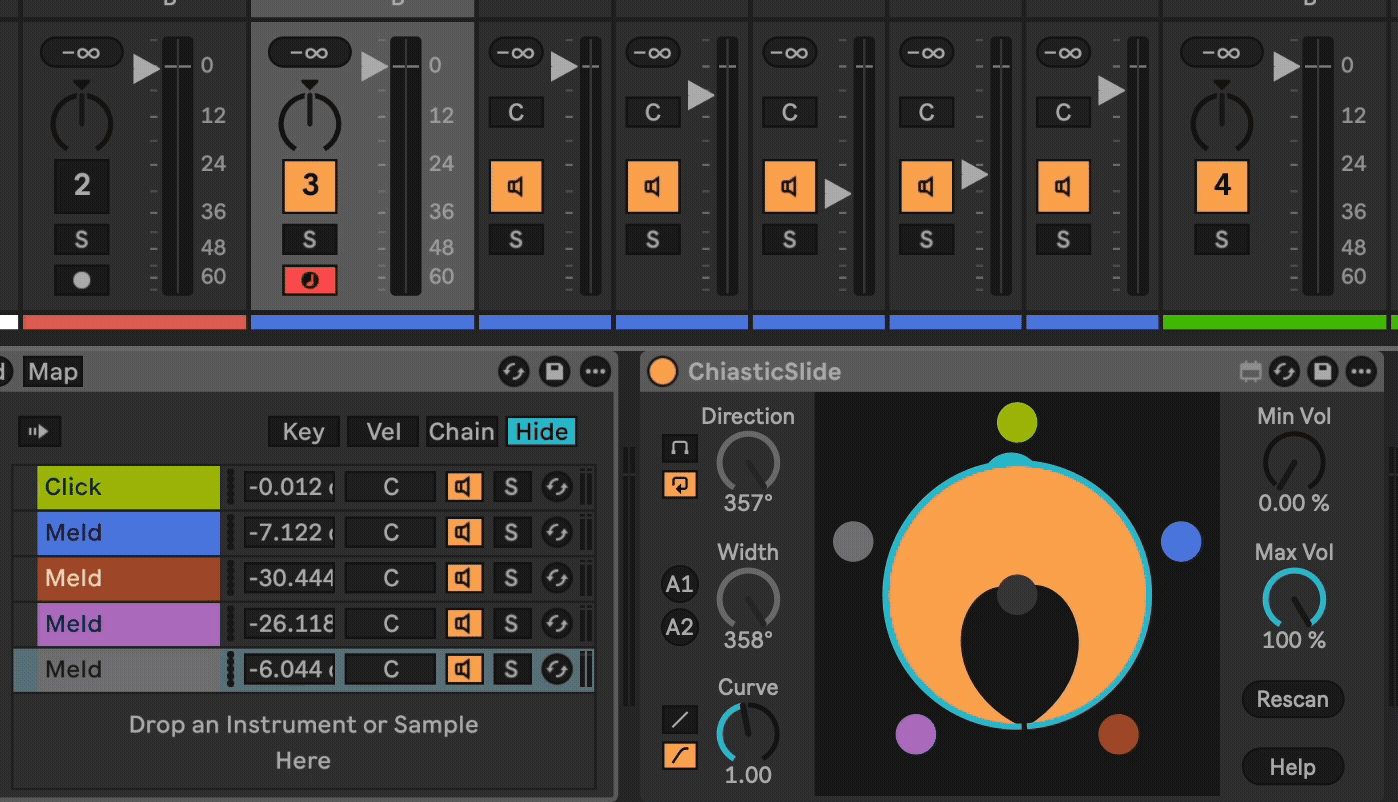Deactivate track 4 with its activator button
The height and width of the screenshot is (802, 1398).
click(1222, 186)
